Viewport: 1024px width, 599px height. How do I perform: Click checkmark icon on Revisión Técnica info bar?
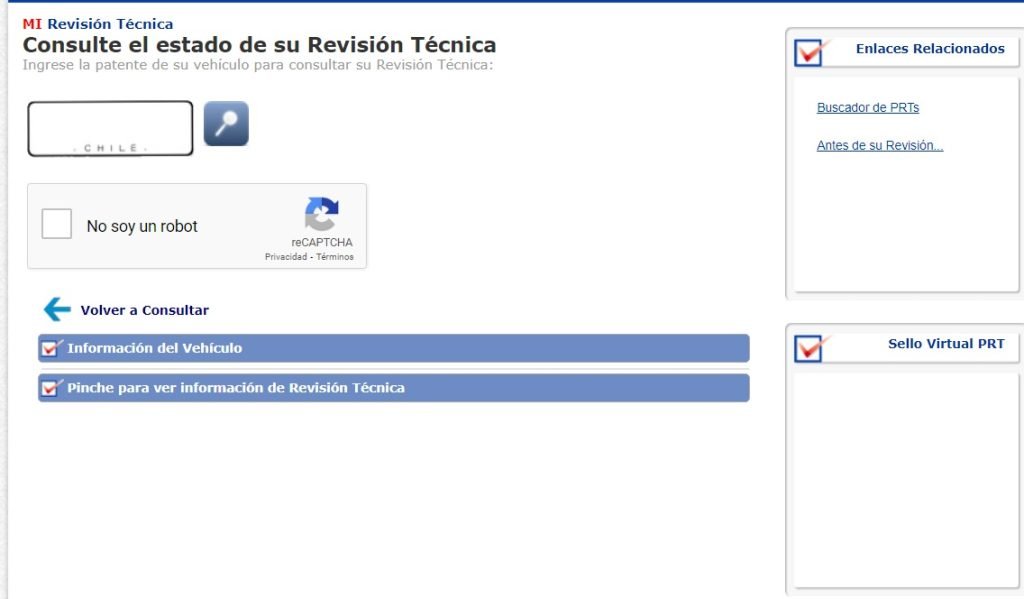click(52, 387)
